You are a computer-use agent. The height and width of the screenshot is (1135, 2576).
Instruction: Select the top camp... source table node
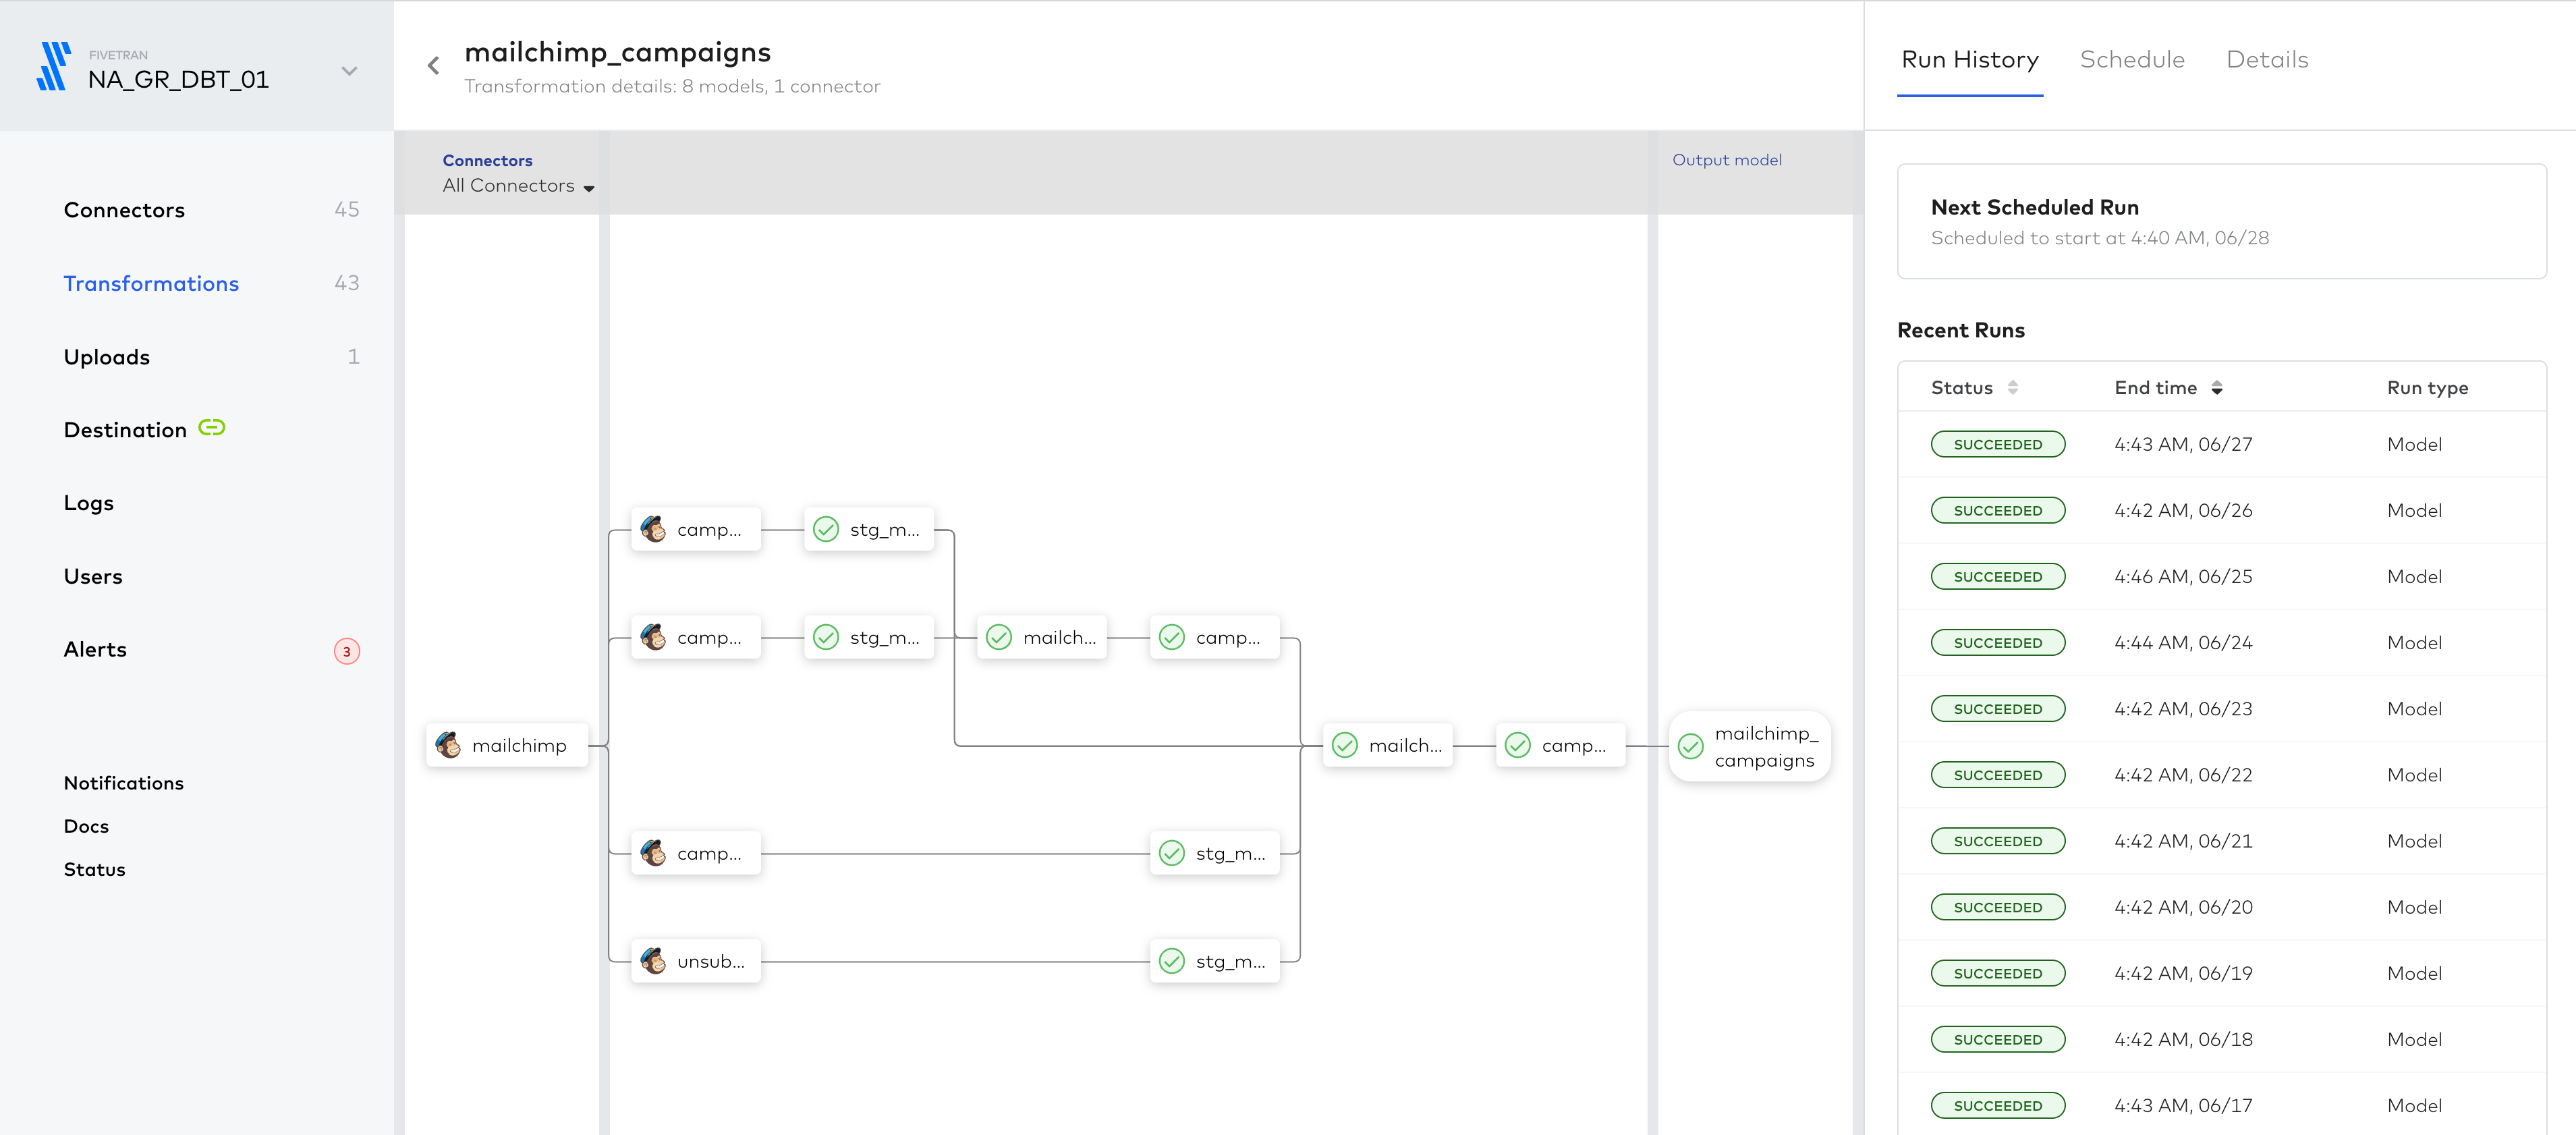(x=696, y=530)
